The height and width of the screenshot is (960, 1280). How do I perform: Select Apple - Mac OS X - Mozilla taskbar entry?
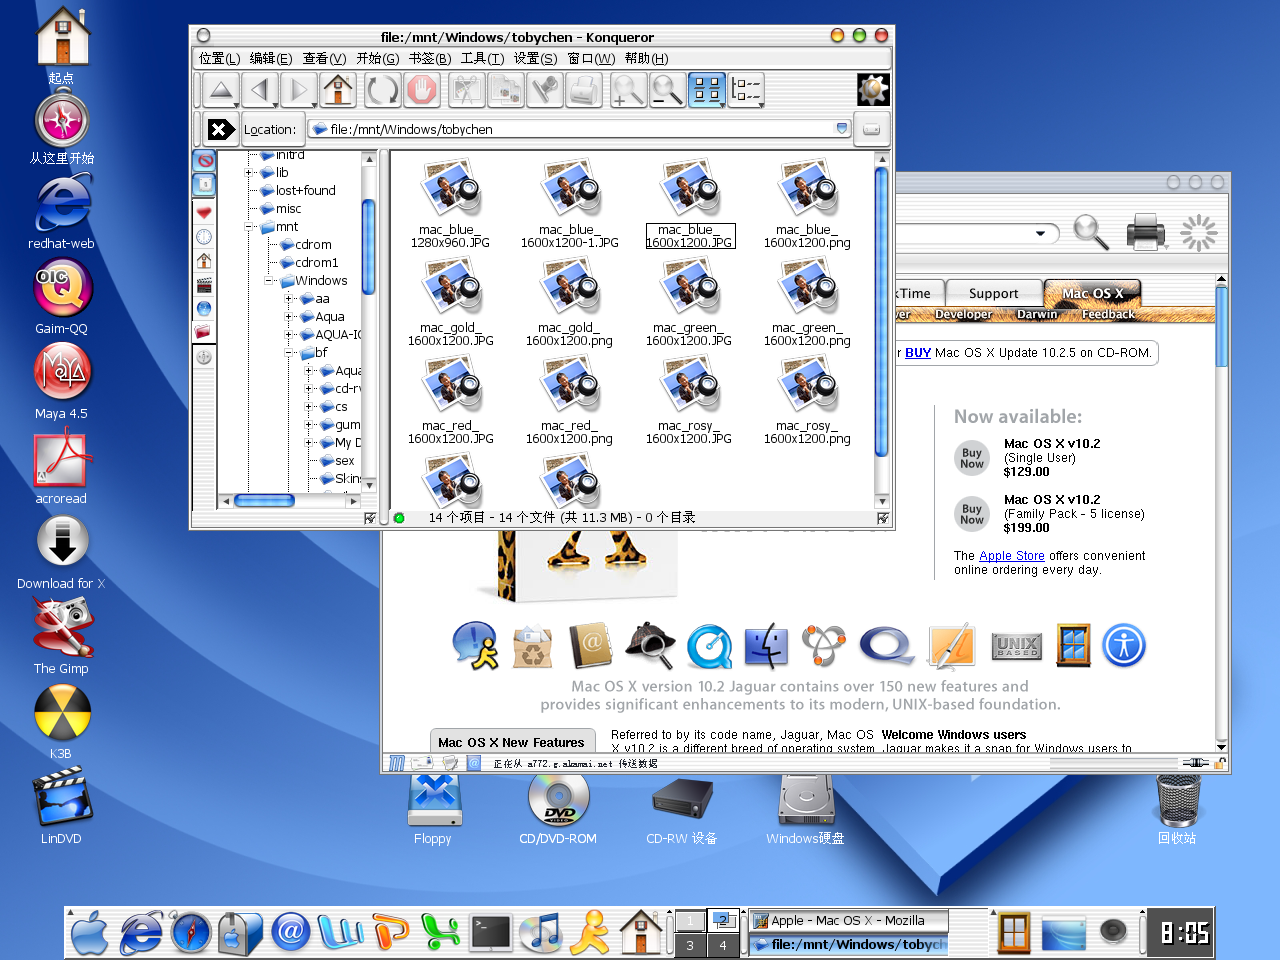coord(846,920)
